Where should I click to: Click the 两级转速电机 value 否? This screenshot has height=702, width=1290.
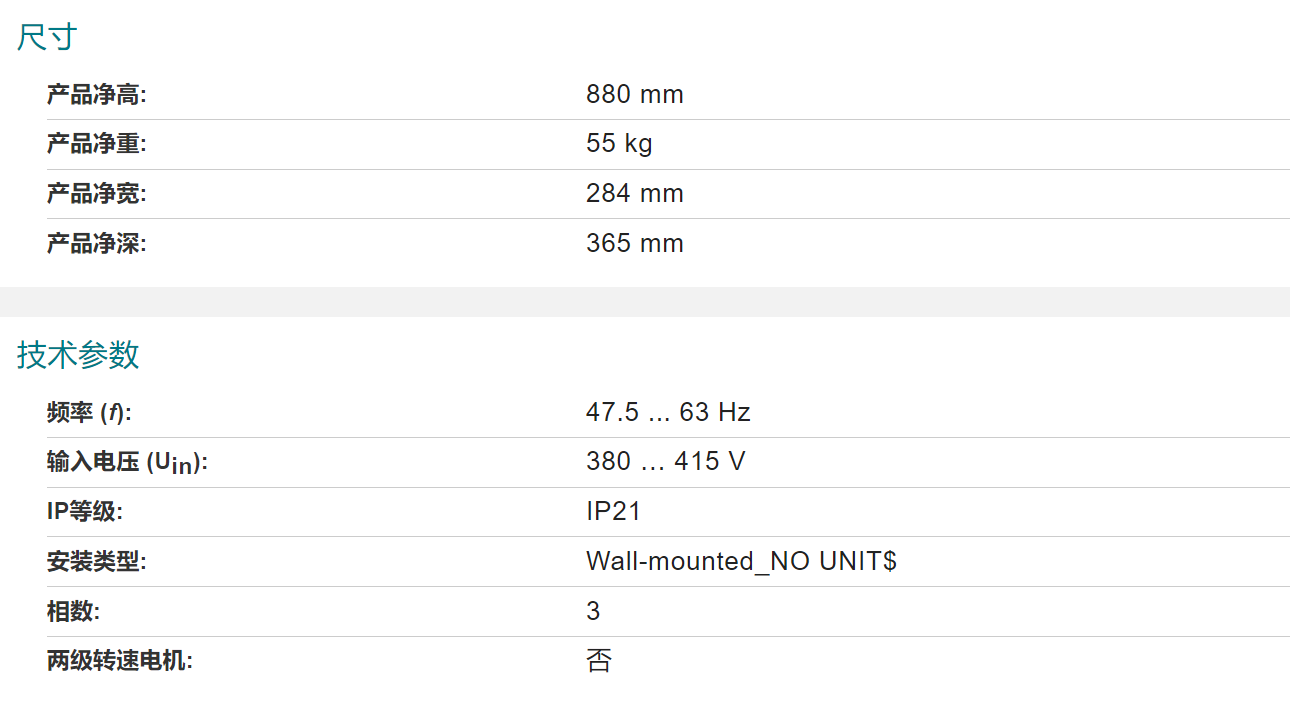598,661
